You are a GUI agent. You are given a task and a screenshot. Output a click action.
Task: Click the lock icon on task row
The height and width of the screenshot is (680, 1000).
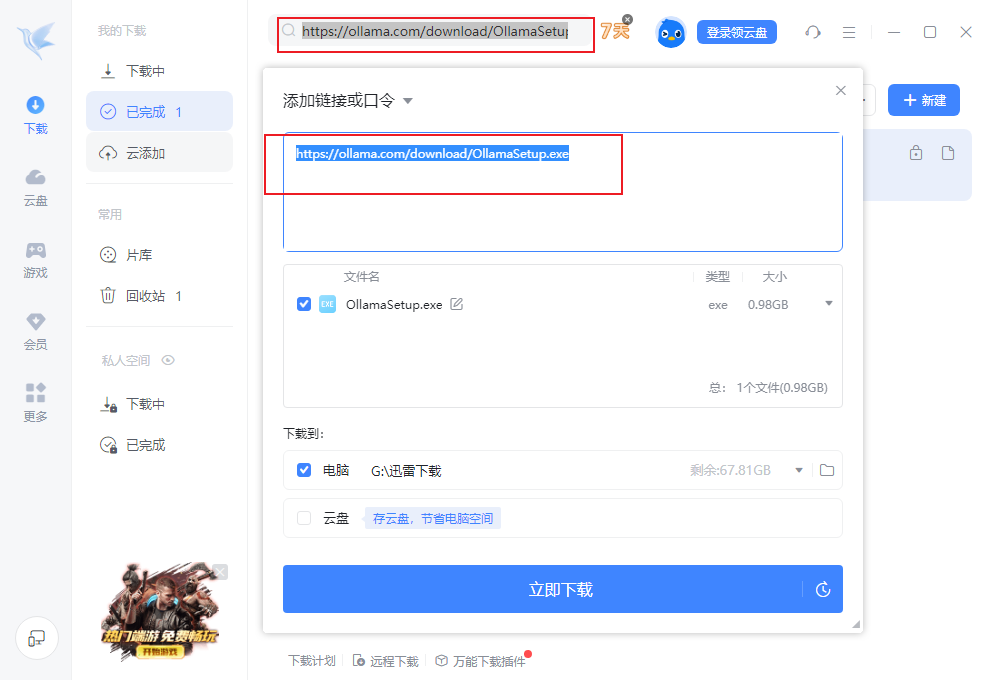click(916, 152)
